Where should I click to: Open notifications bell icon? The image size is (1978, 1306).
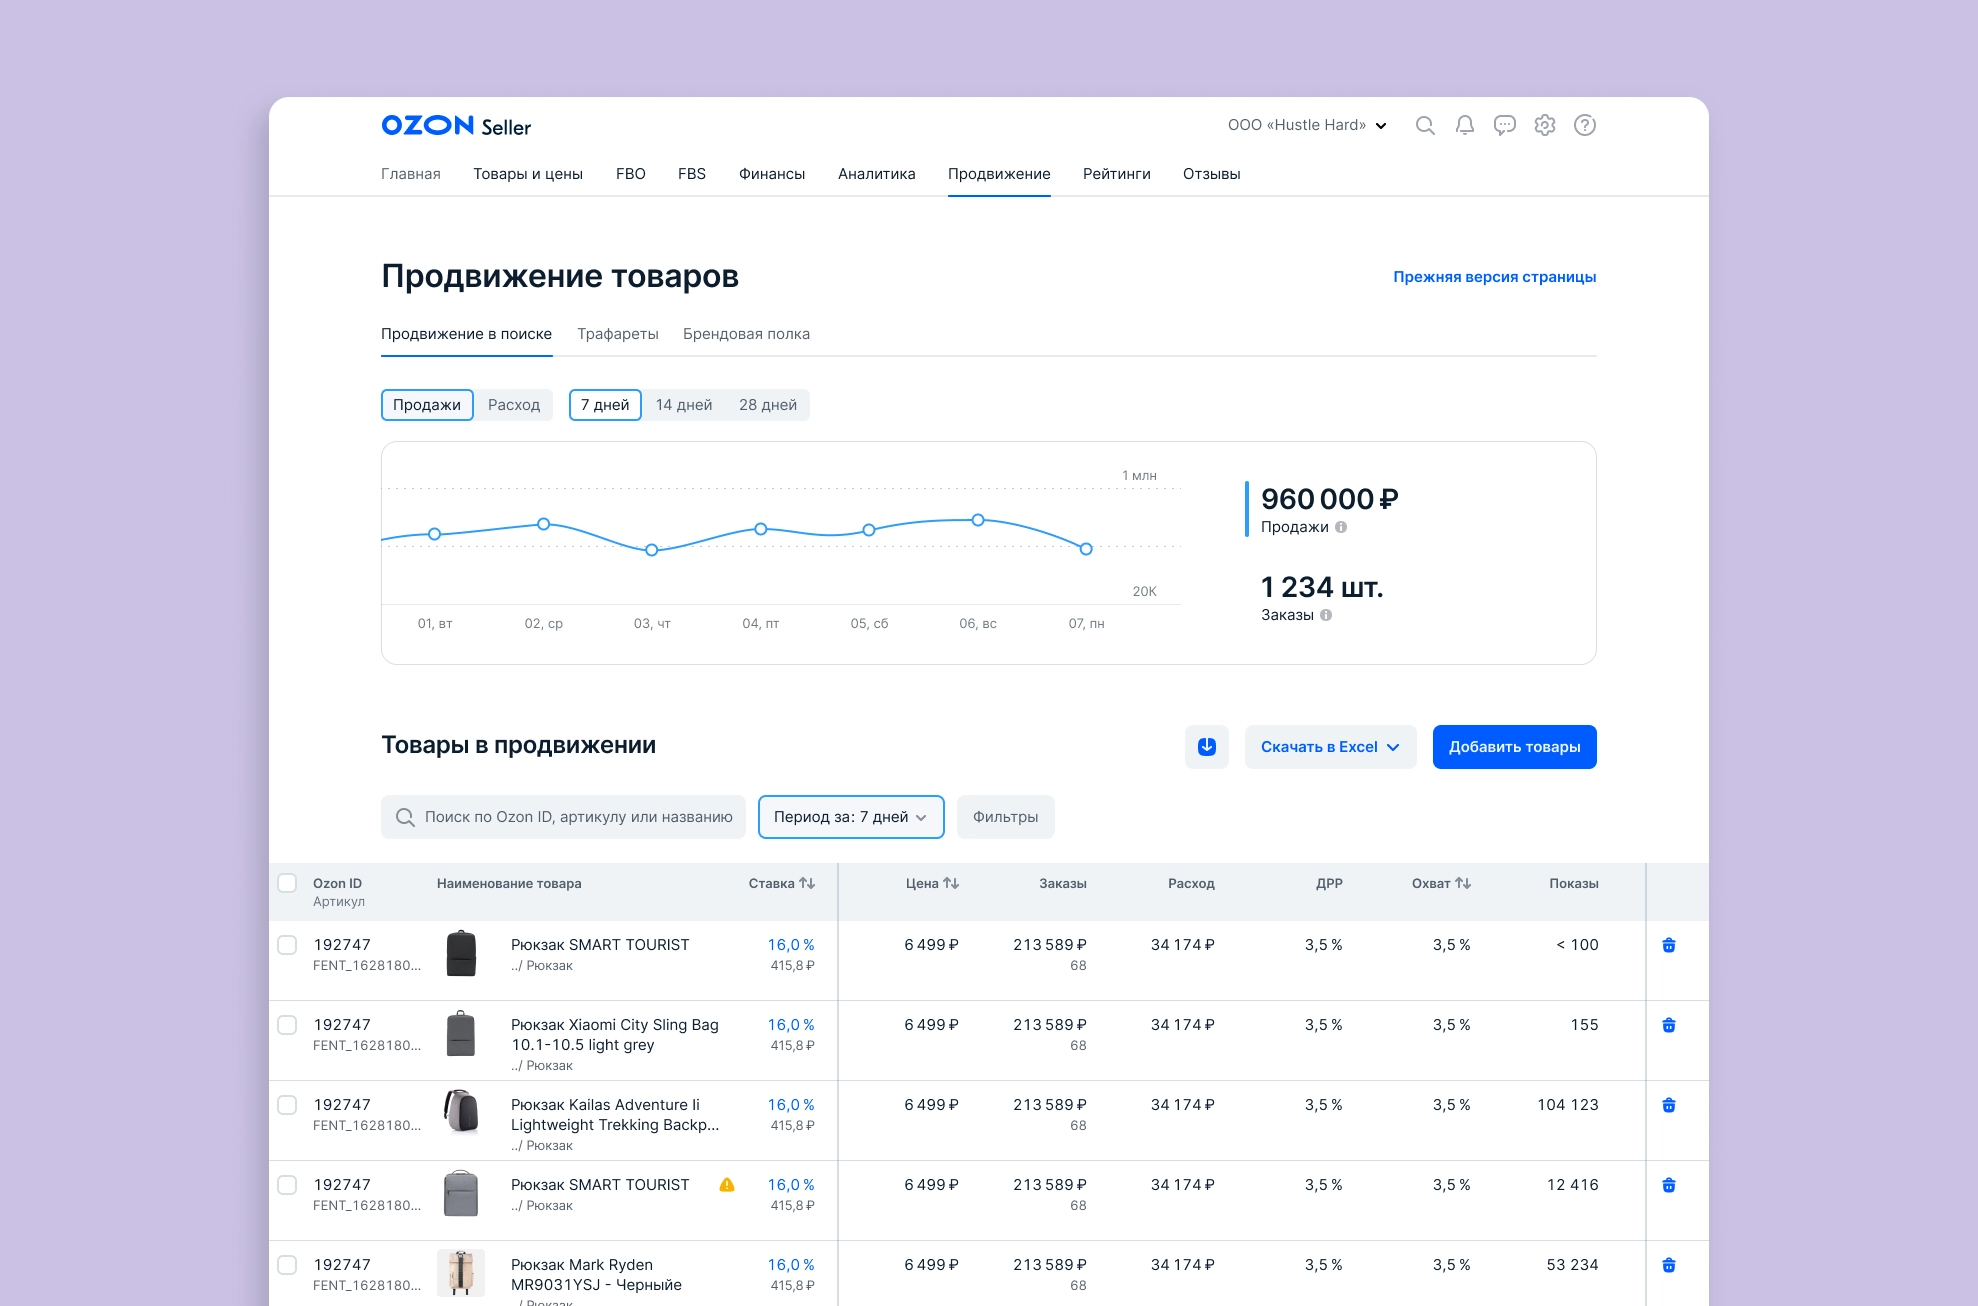click(x=1465, y=125)
